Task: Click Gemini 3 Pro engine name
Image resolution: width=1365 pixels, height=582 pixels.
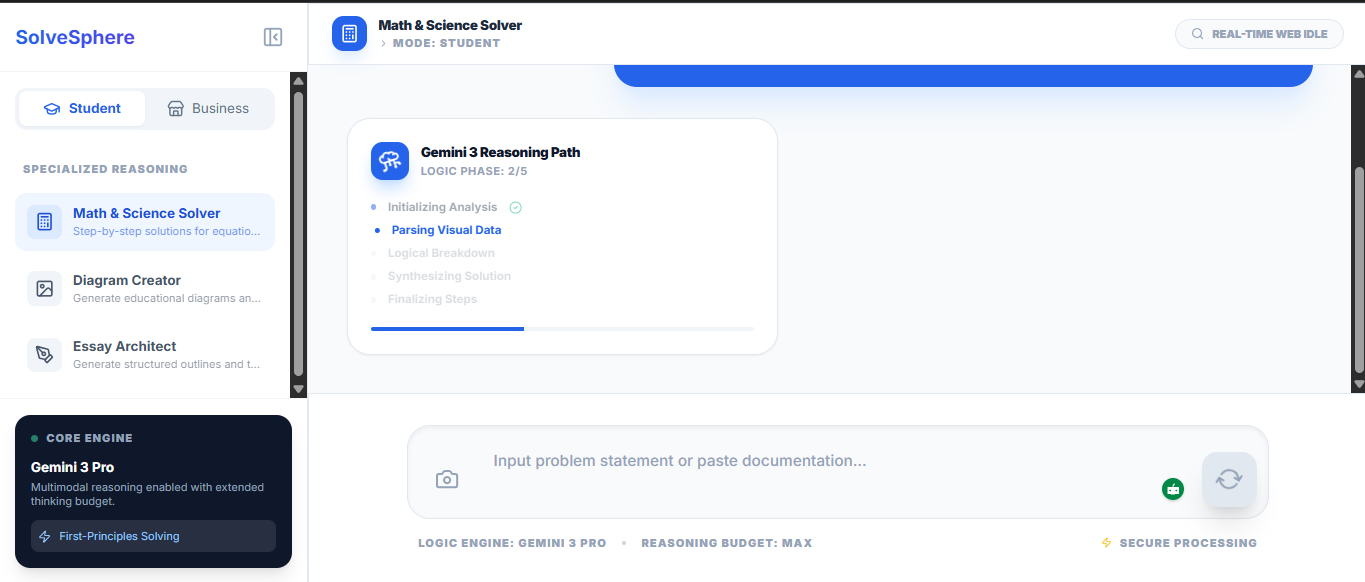Action: point(72,467)
